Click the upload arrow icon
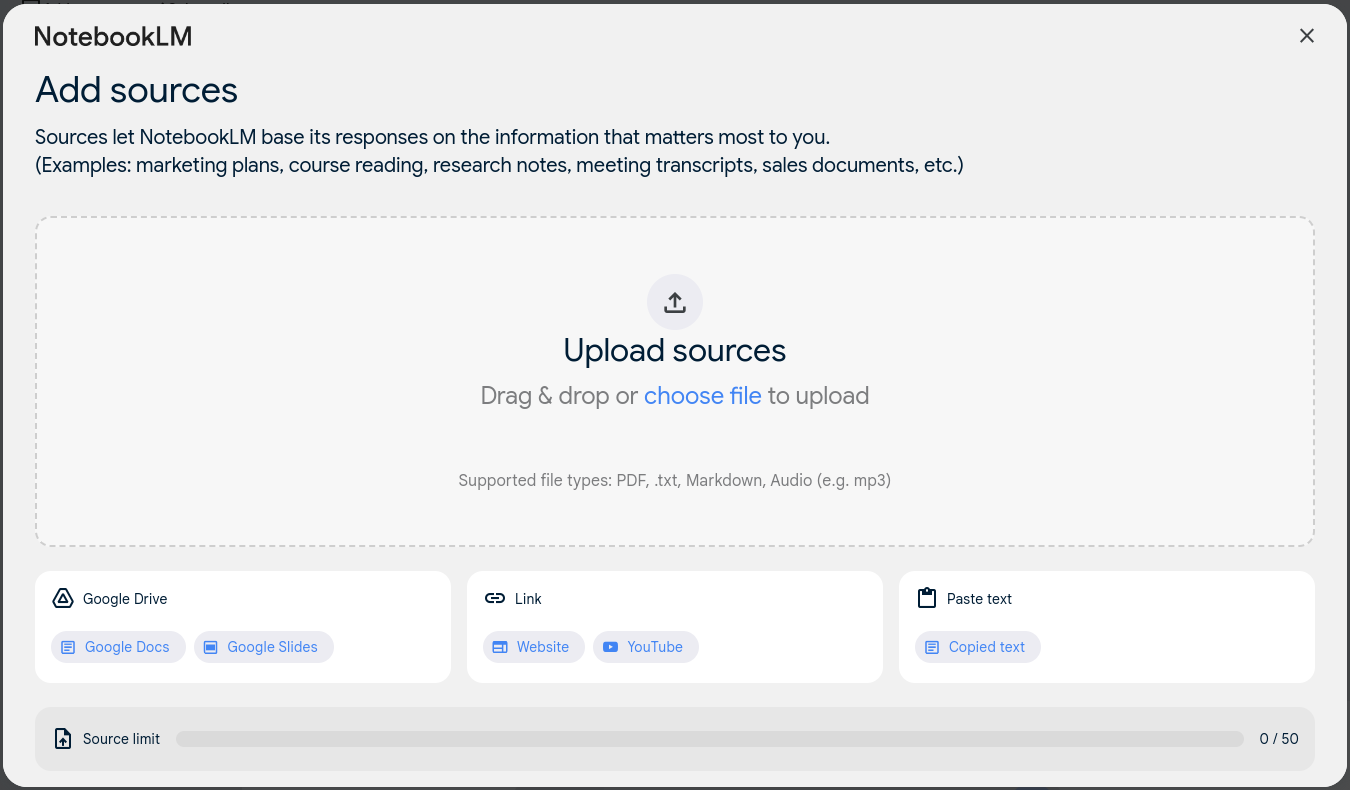1350x790 pixels. pyautogui.click(x=675, y=302)
